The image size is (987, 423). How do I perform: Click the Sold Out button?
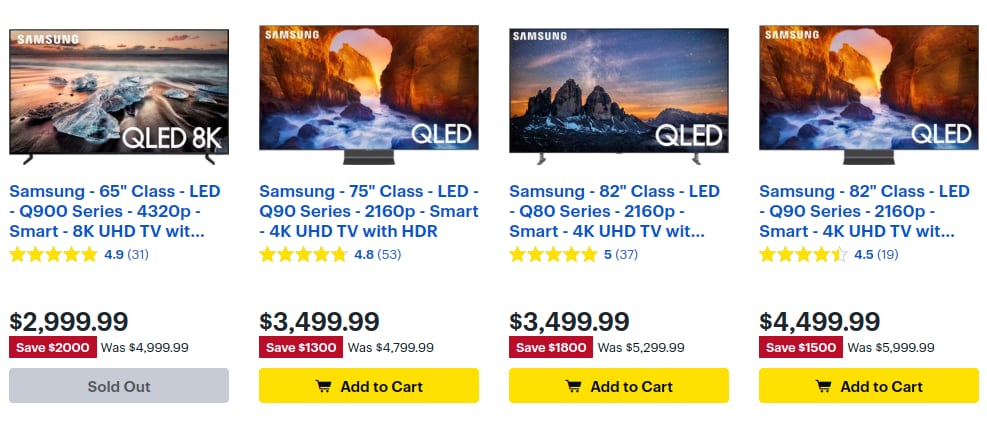pos(119,386)
